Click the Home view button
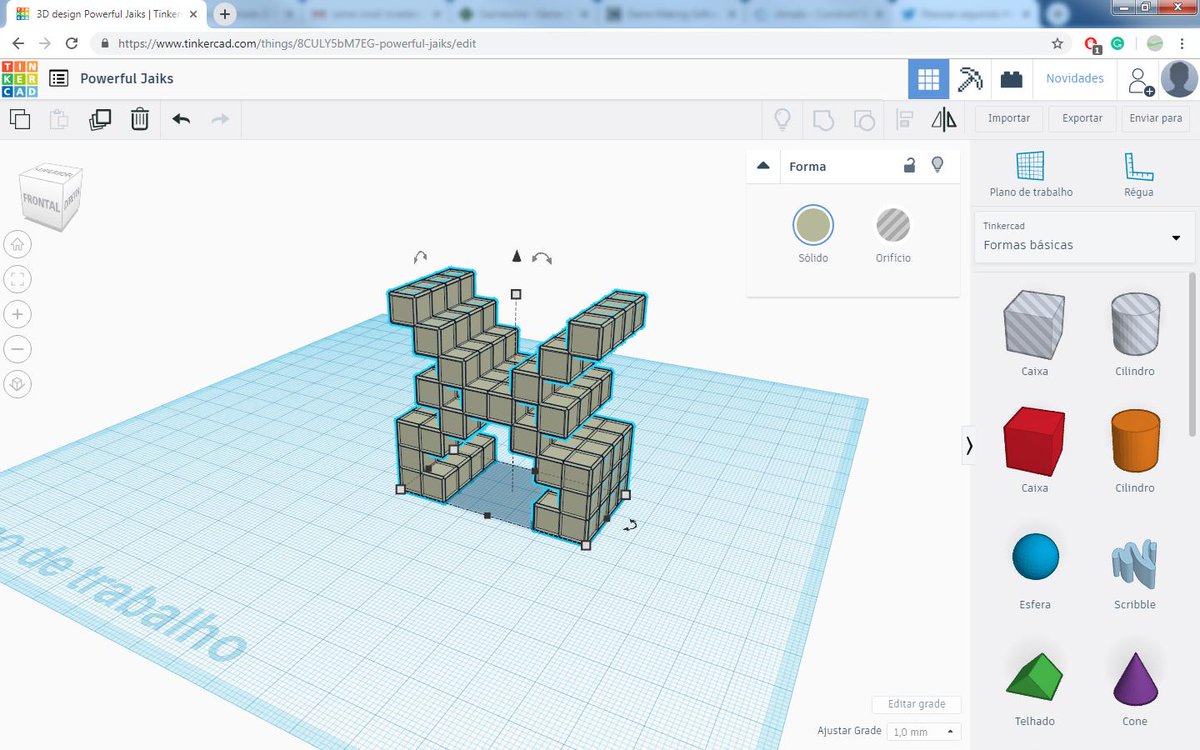Image resolution: width=1200 pixels, height=750 pixels. [18, 244]
